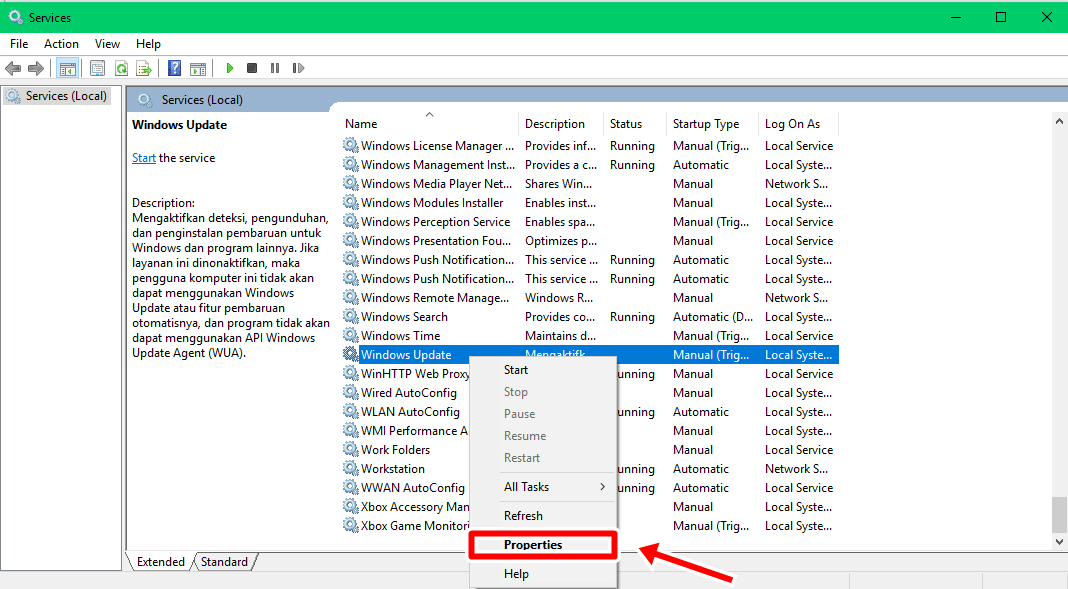Open the File menu
1068x589 pixels.
19,44
